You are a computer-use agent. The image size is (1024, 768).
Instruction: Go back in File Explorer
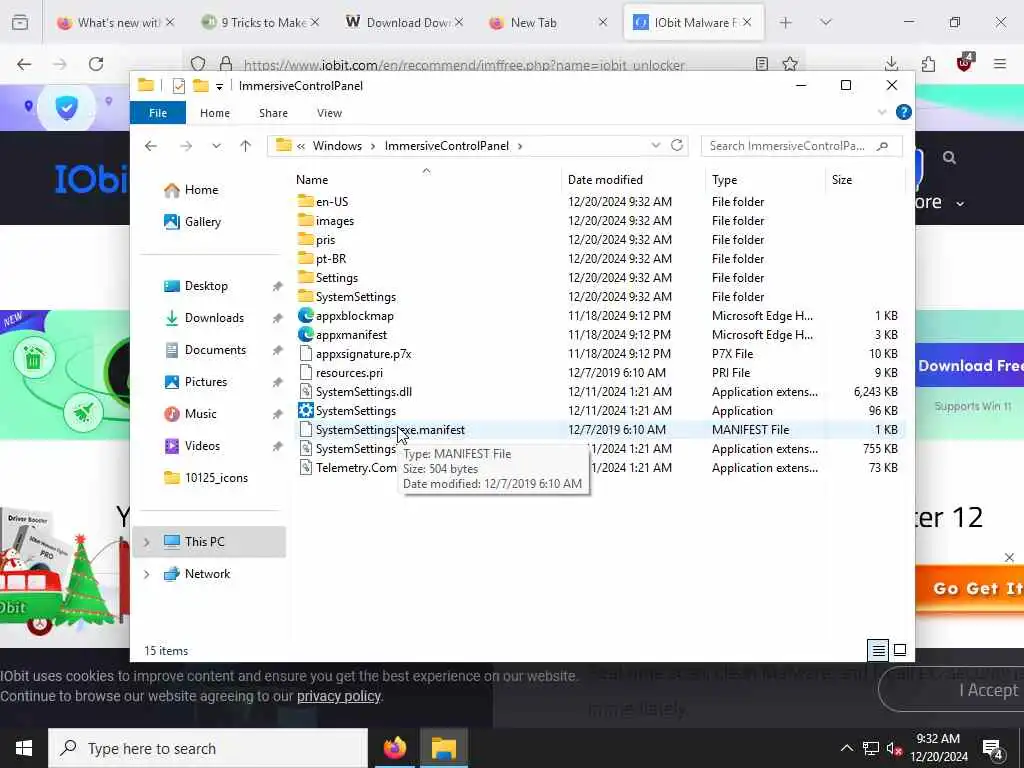[151, 146]
